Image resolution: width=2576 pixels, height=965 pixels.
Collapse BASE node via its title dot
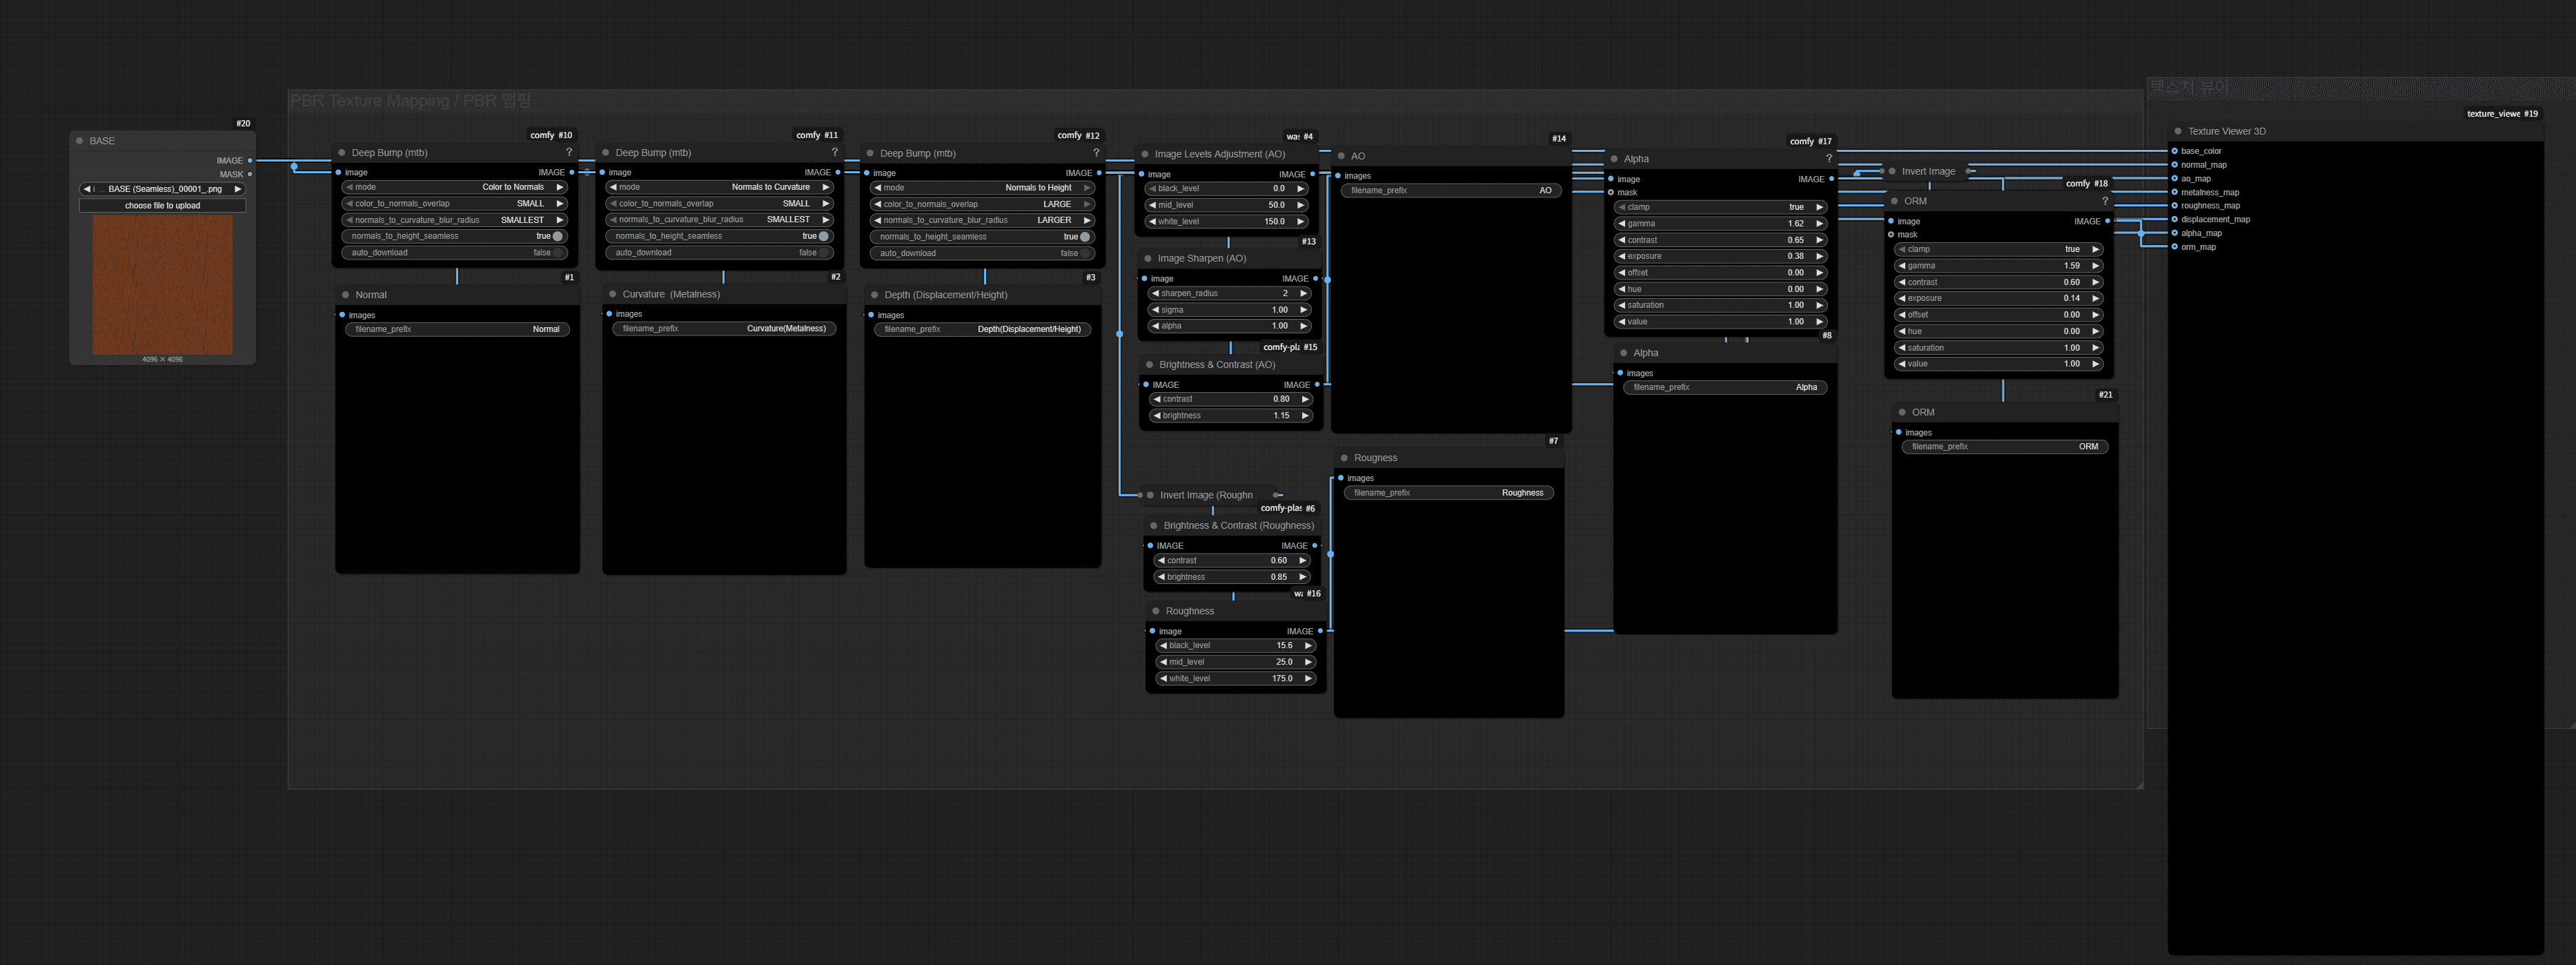coord(80,141)
